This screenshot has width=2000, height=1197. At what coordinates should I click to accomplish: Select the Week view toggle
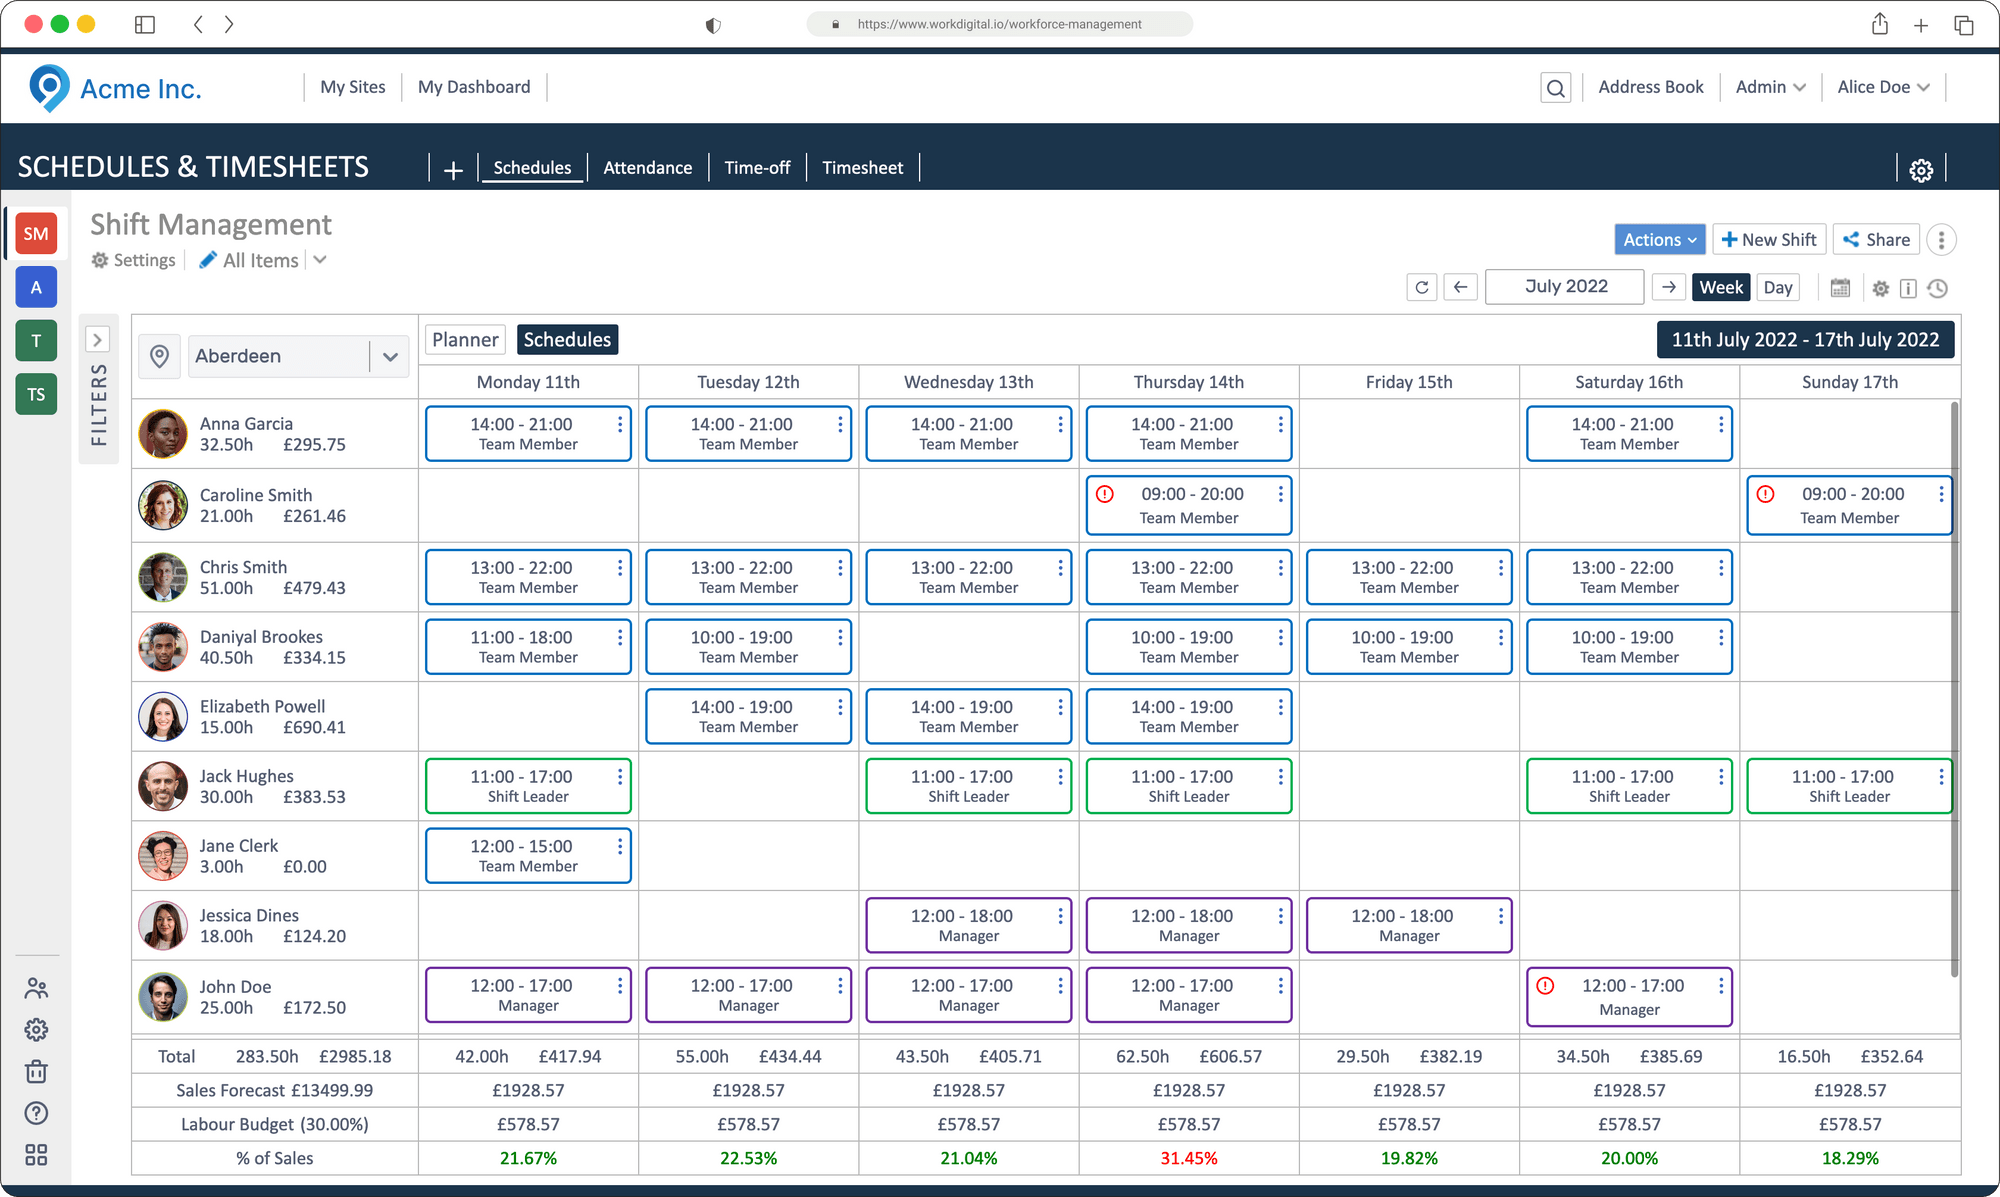point(1721,287)
